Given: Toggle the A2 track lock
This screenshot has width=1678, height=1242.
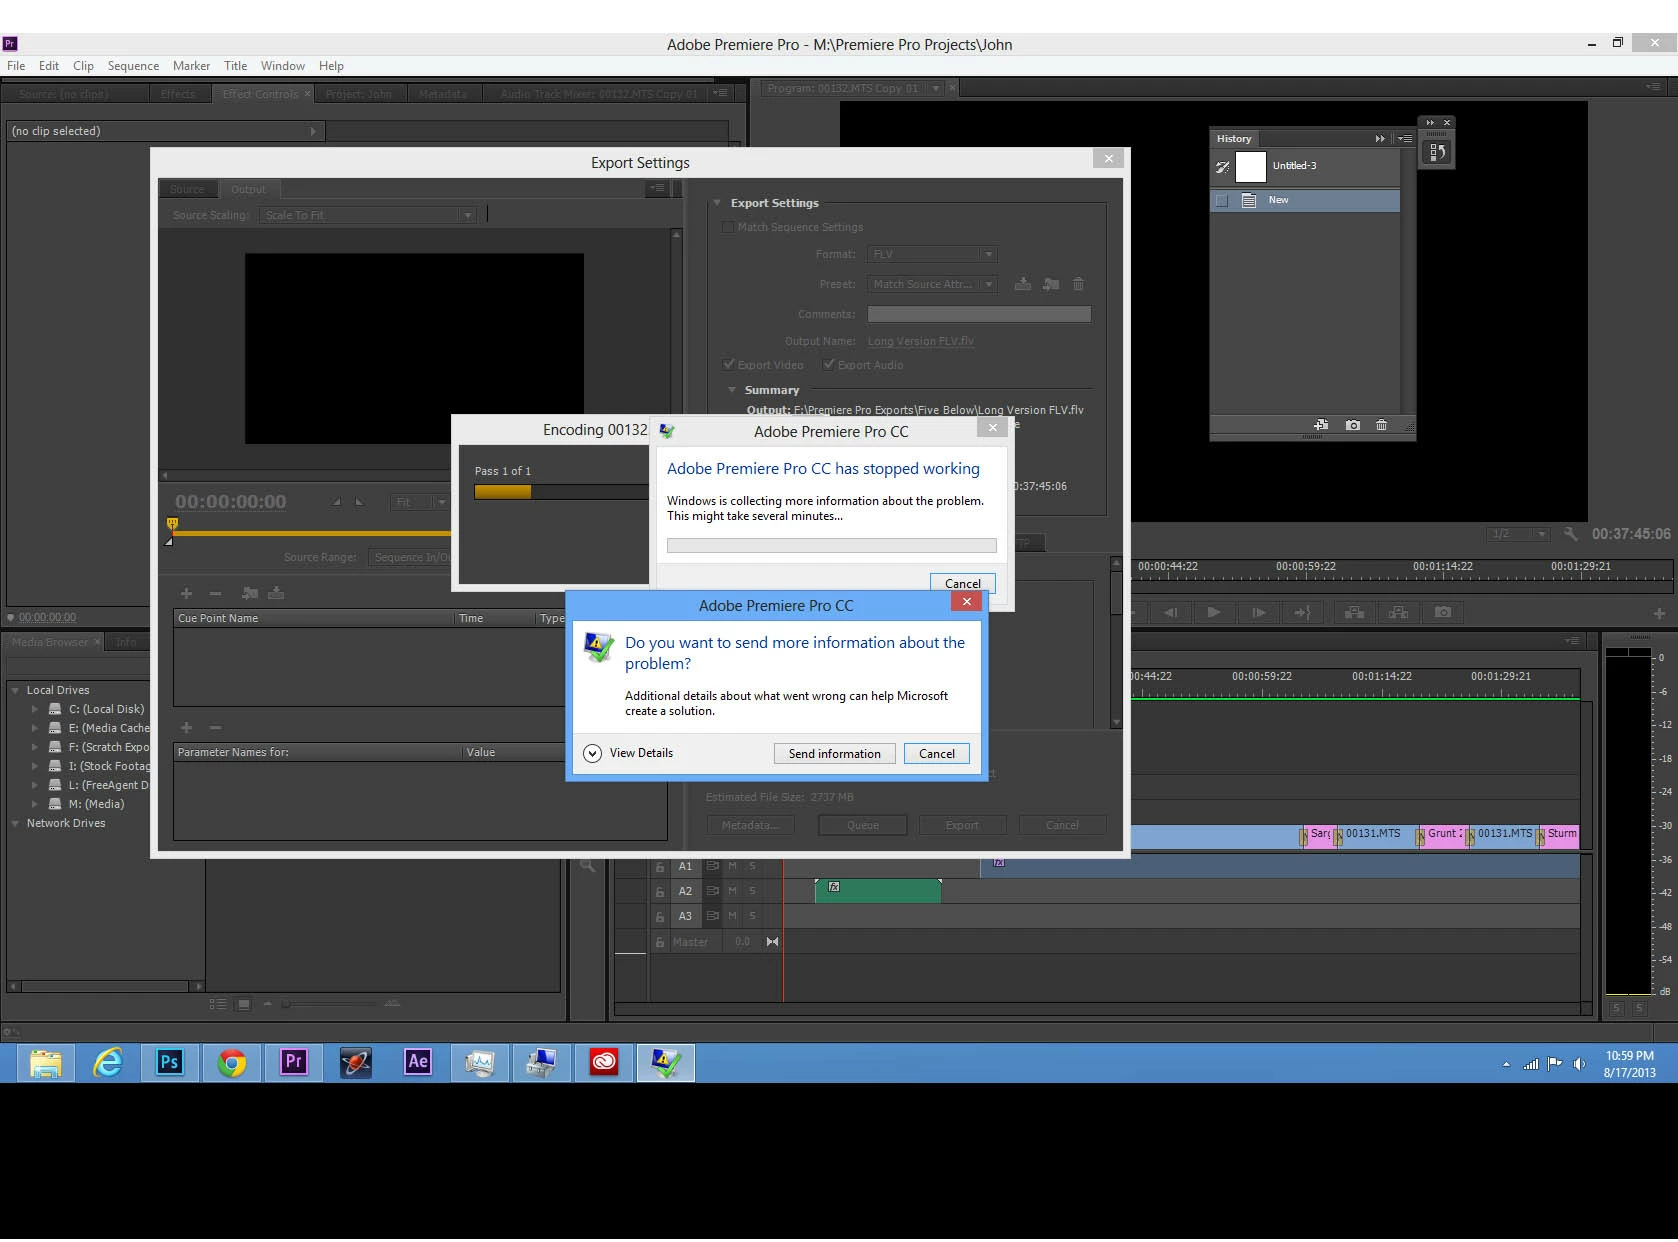Looking at the screenshot, I should (x=660, y=891).
